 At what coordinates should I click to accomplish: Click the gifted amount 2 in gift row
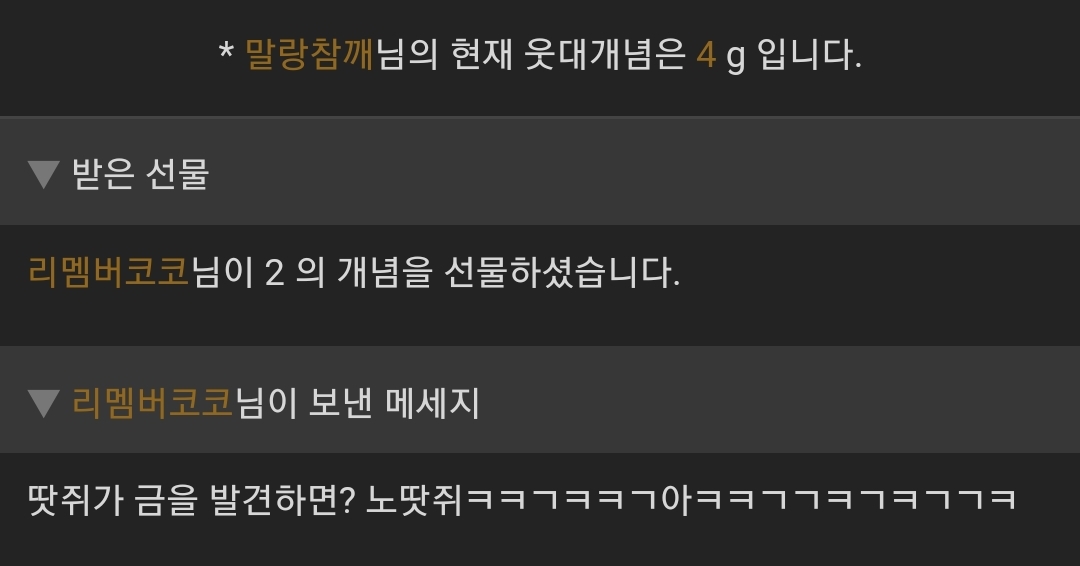[x=274, y=273]
